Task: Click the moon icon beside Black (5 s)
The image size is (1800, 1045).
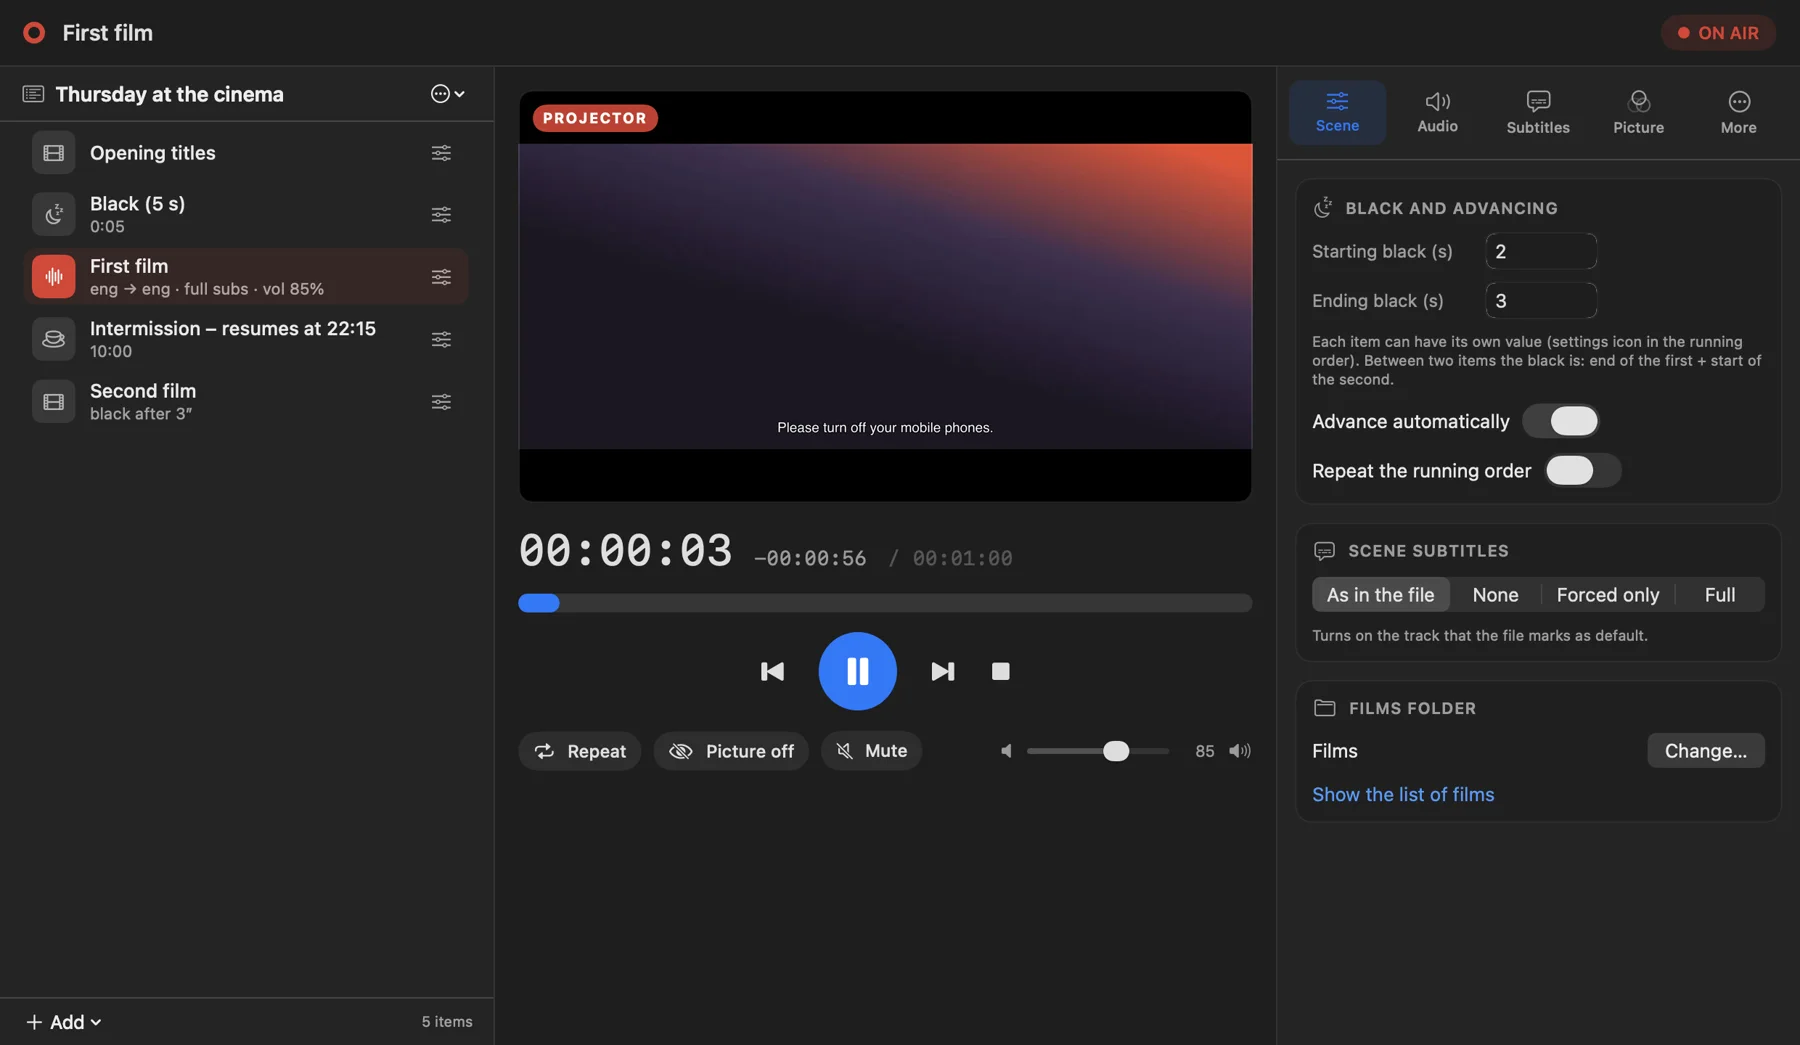Action: [54, 214]
